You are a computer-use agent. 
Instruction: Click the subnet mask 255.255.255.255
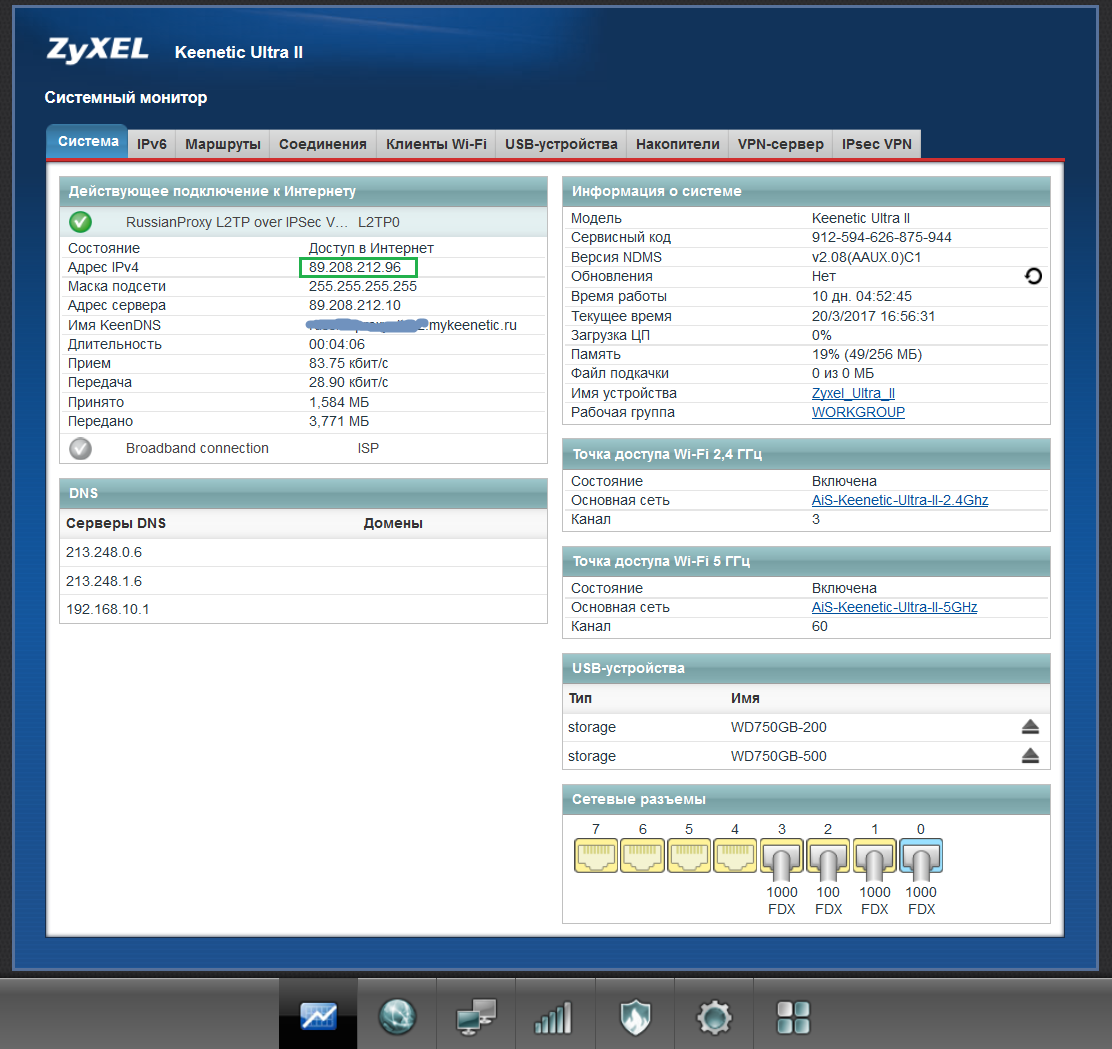point(362,286)
